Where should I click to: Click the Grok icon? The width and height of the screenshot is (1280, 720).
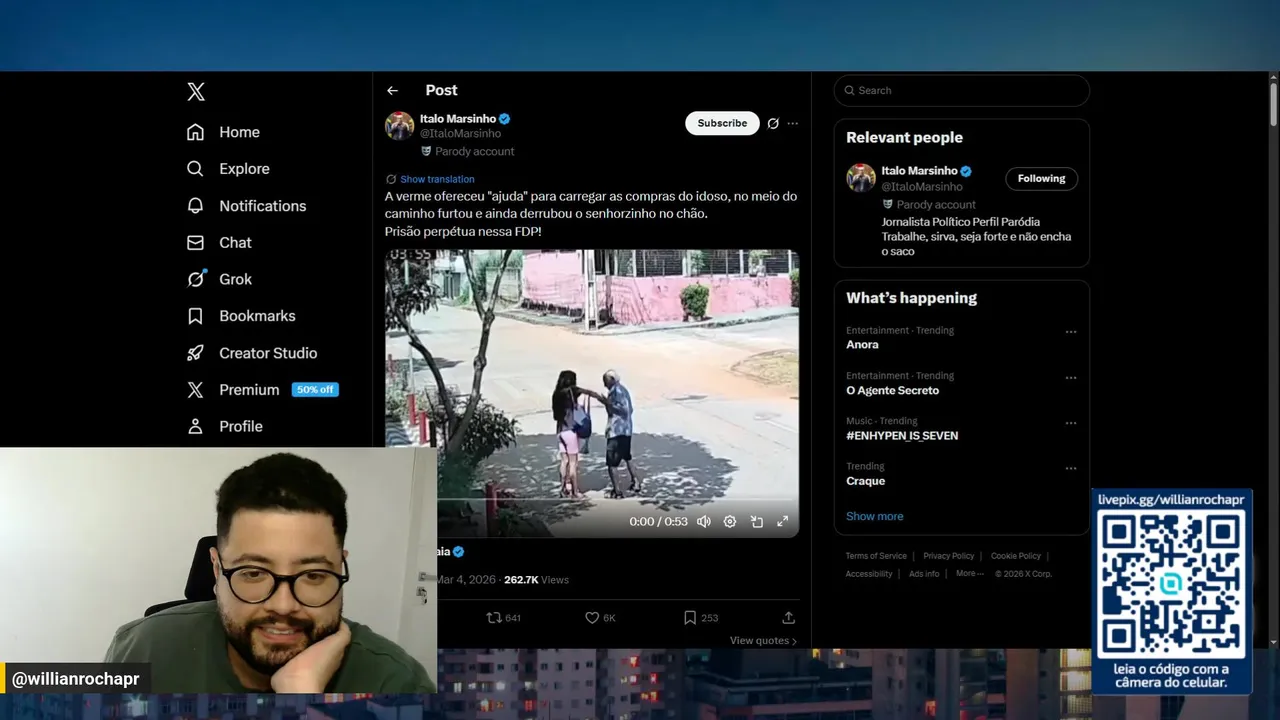[195, 279]
